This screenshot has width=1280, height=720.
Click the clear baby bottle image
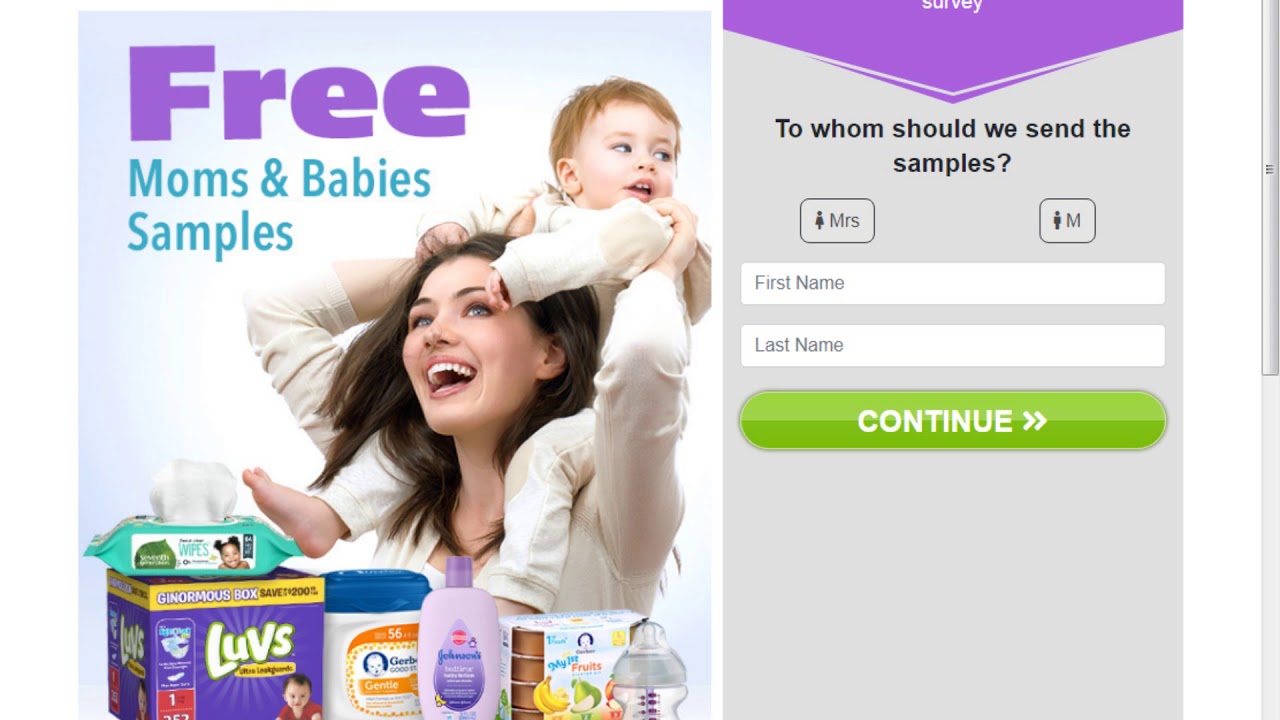pos(649,670)
